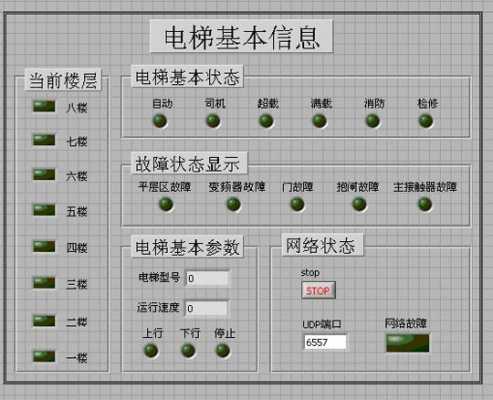Viewport: 493px width, 400px height.
Task: Click the 故障状态显示 group label
Action: 189,163
